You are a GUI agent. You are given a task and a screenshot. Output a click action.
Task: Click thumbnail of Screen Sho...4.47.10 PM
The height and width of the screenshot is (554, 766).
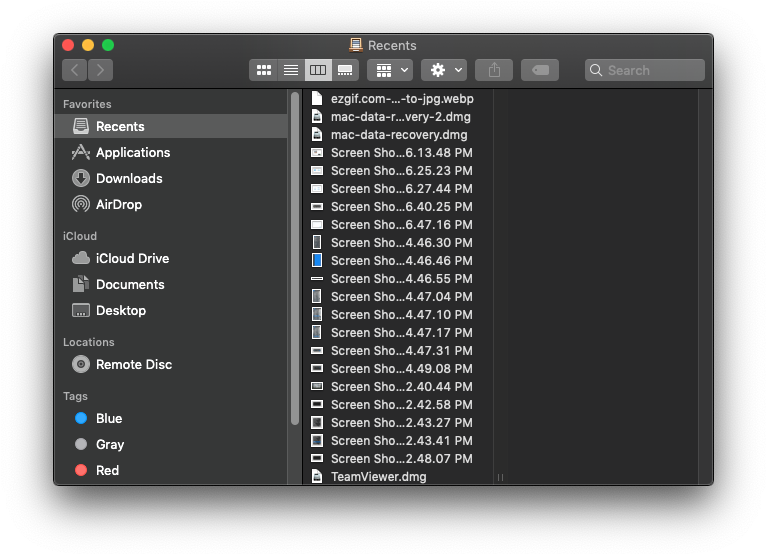[x=317, y=315]
